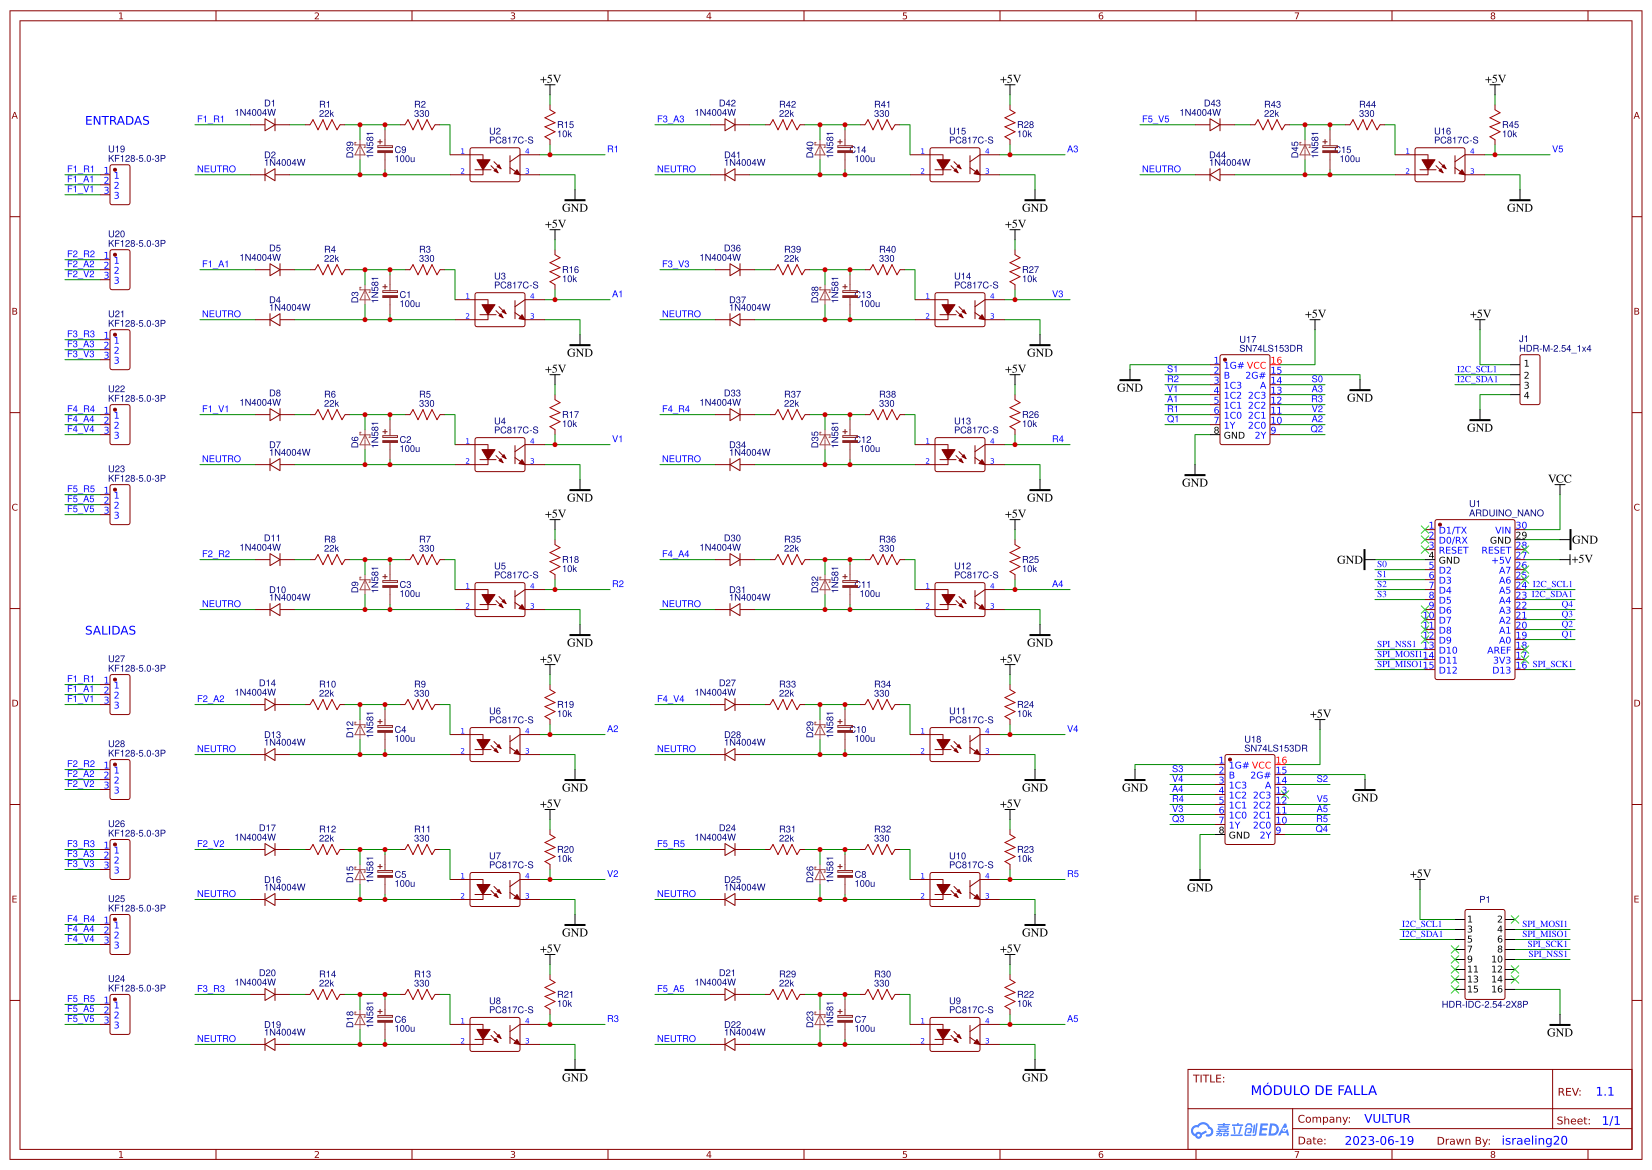Select the revision value 1.1

(1605, 1091)
